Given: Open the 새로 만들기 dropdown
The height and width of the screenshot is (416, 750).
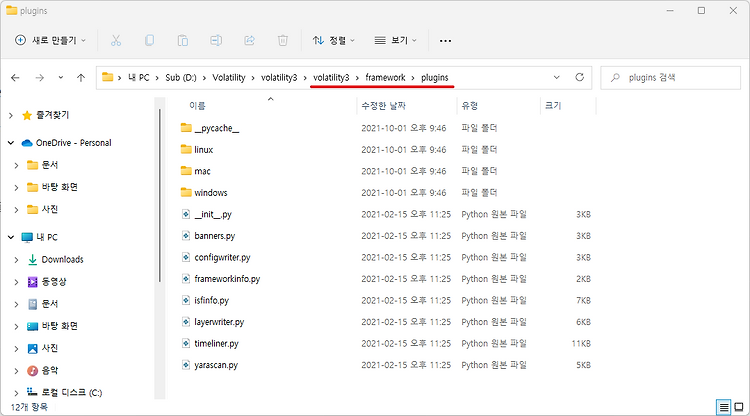Looking at the screenshot, I should pyautogui.click(x=51, y=41).
